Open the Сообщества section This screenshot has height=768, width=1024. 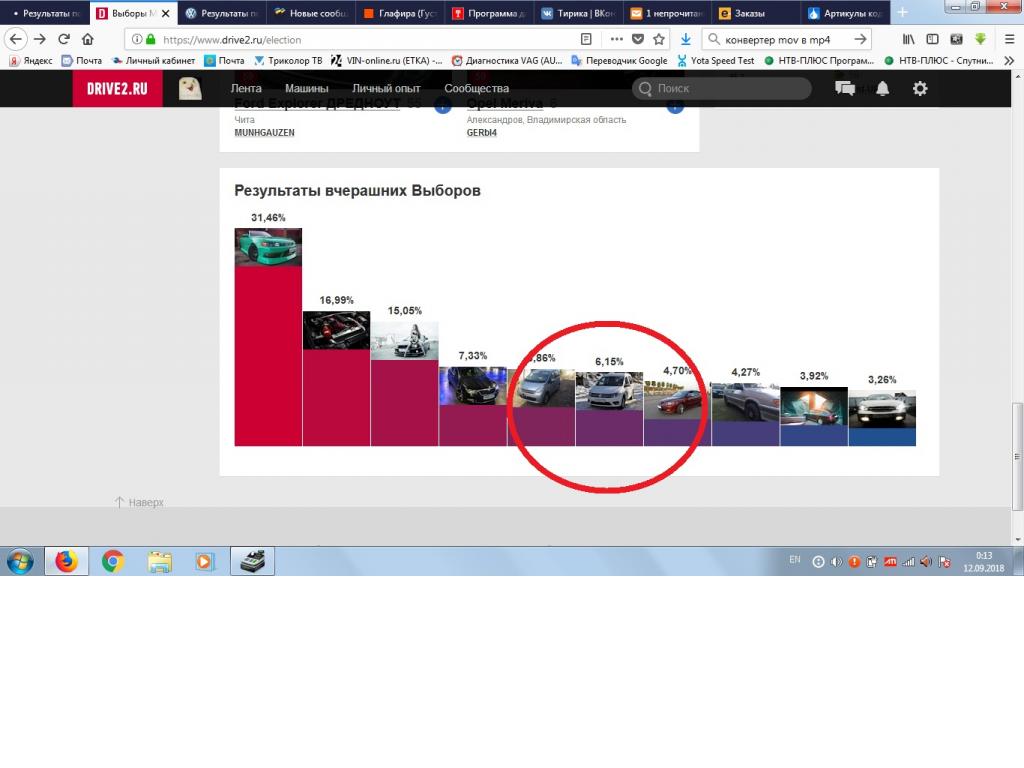tap(476, 89)
